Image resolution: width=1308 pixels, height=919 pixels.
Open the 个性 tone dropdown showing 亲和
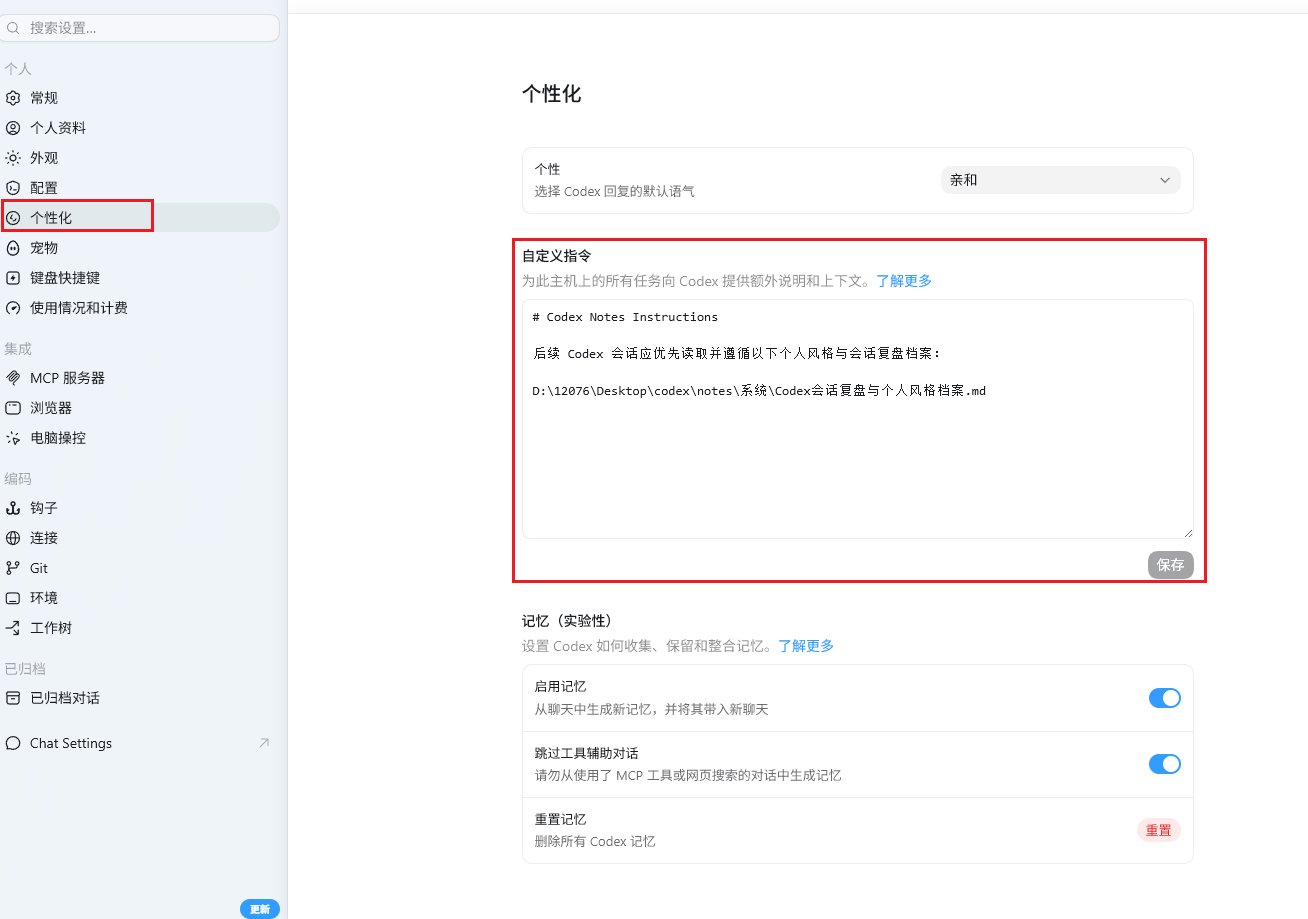(x=1060, y=180)
